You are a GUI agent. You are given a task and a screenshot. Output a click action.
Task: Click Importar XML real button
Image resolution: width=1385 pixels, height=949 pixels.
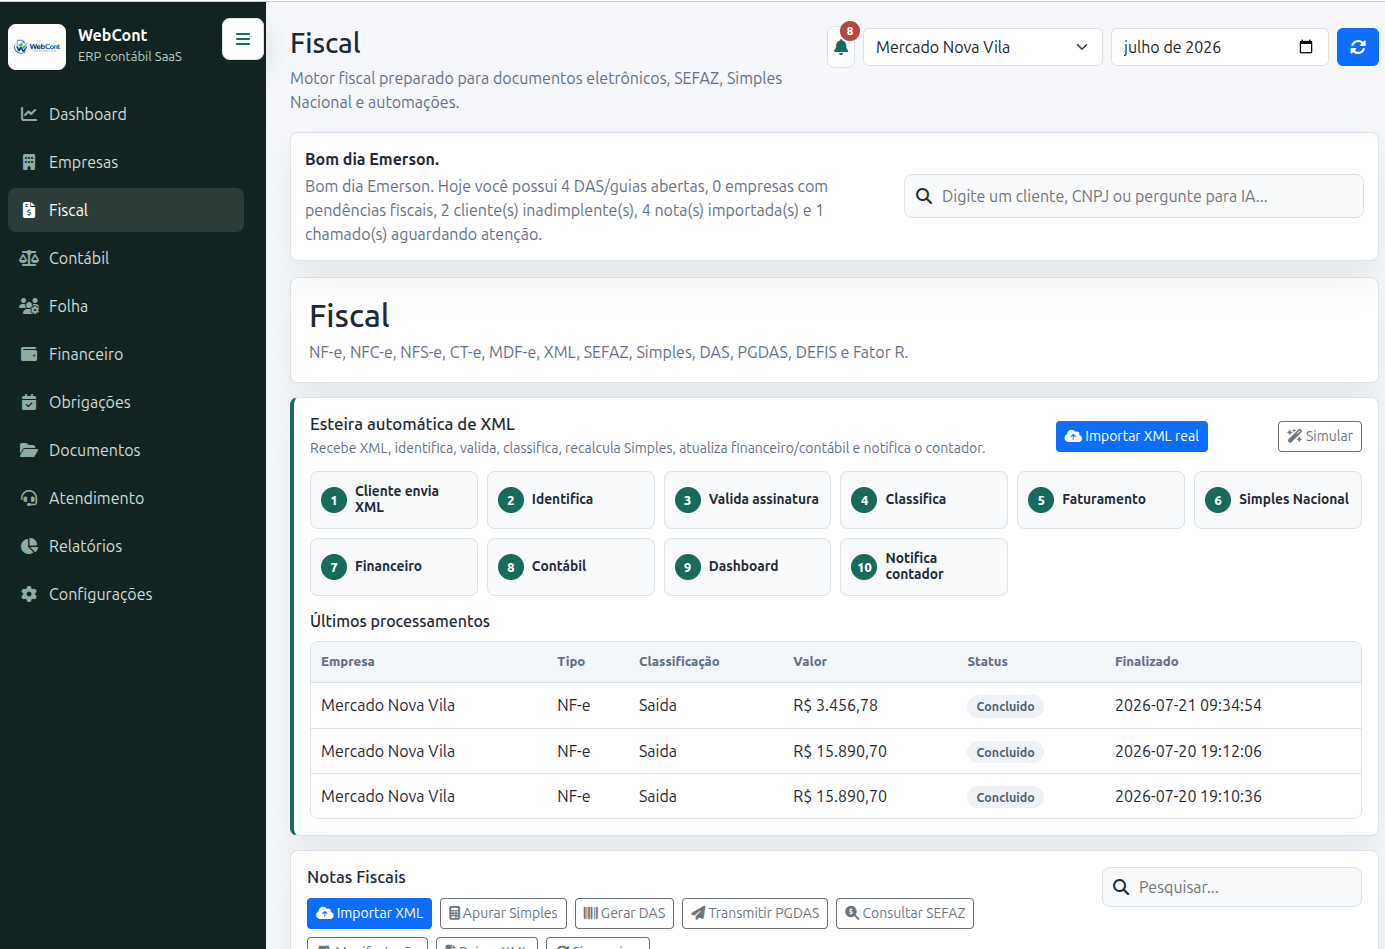(1132, 436)
